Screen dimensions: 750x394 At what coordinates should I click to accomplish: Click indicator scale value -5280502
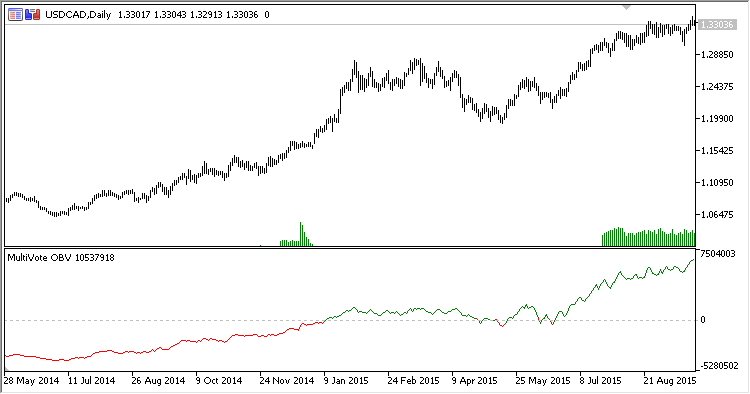719,366
